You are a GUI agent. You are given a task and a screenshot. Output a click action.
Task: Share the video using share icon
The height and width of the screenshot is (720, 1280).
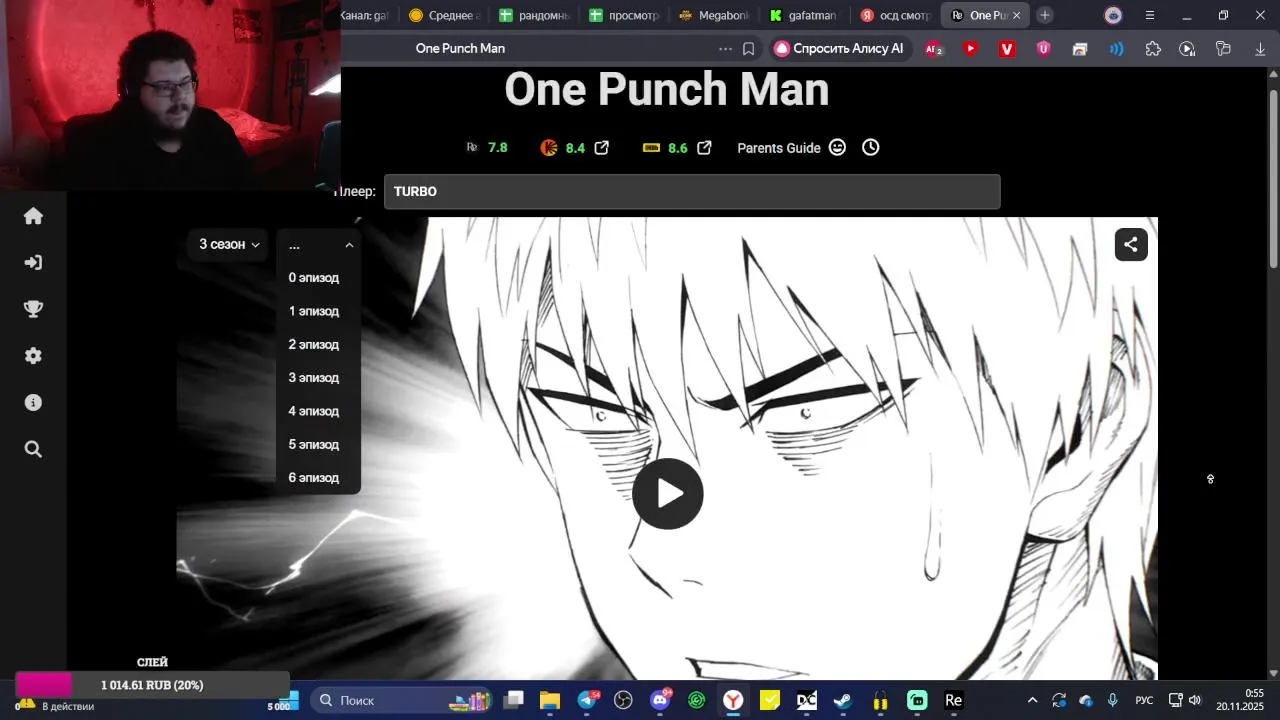(x=1131, y=244)
